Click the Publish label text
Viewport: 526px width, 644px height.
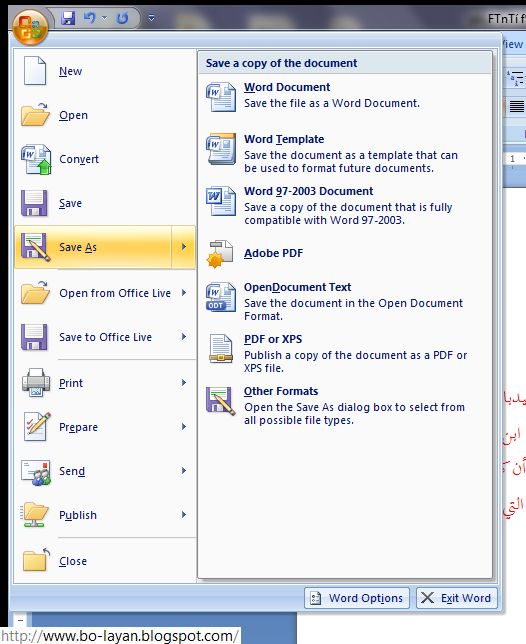coord(78,515)
